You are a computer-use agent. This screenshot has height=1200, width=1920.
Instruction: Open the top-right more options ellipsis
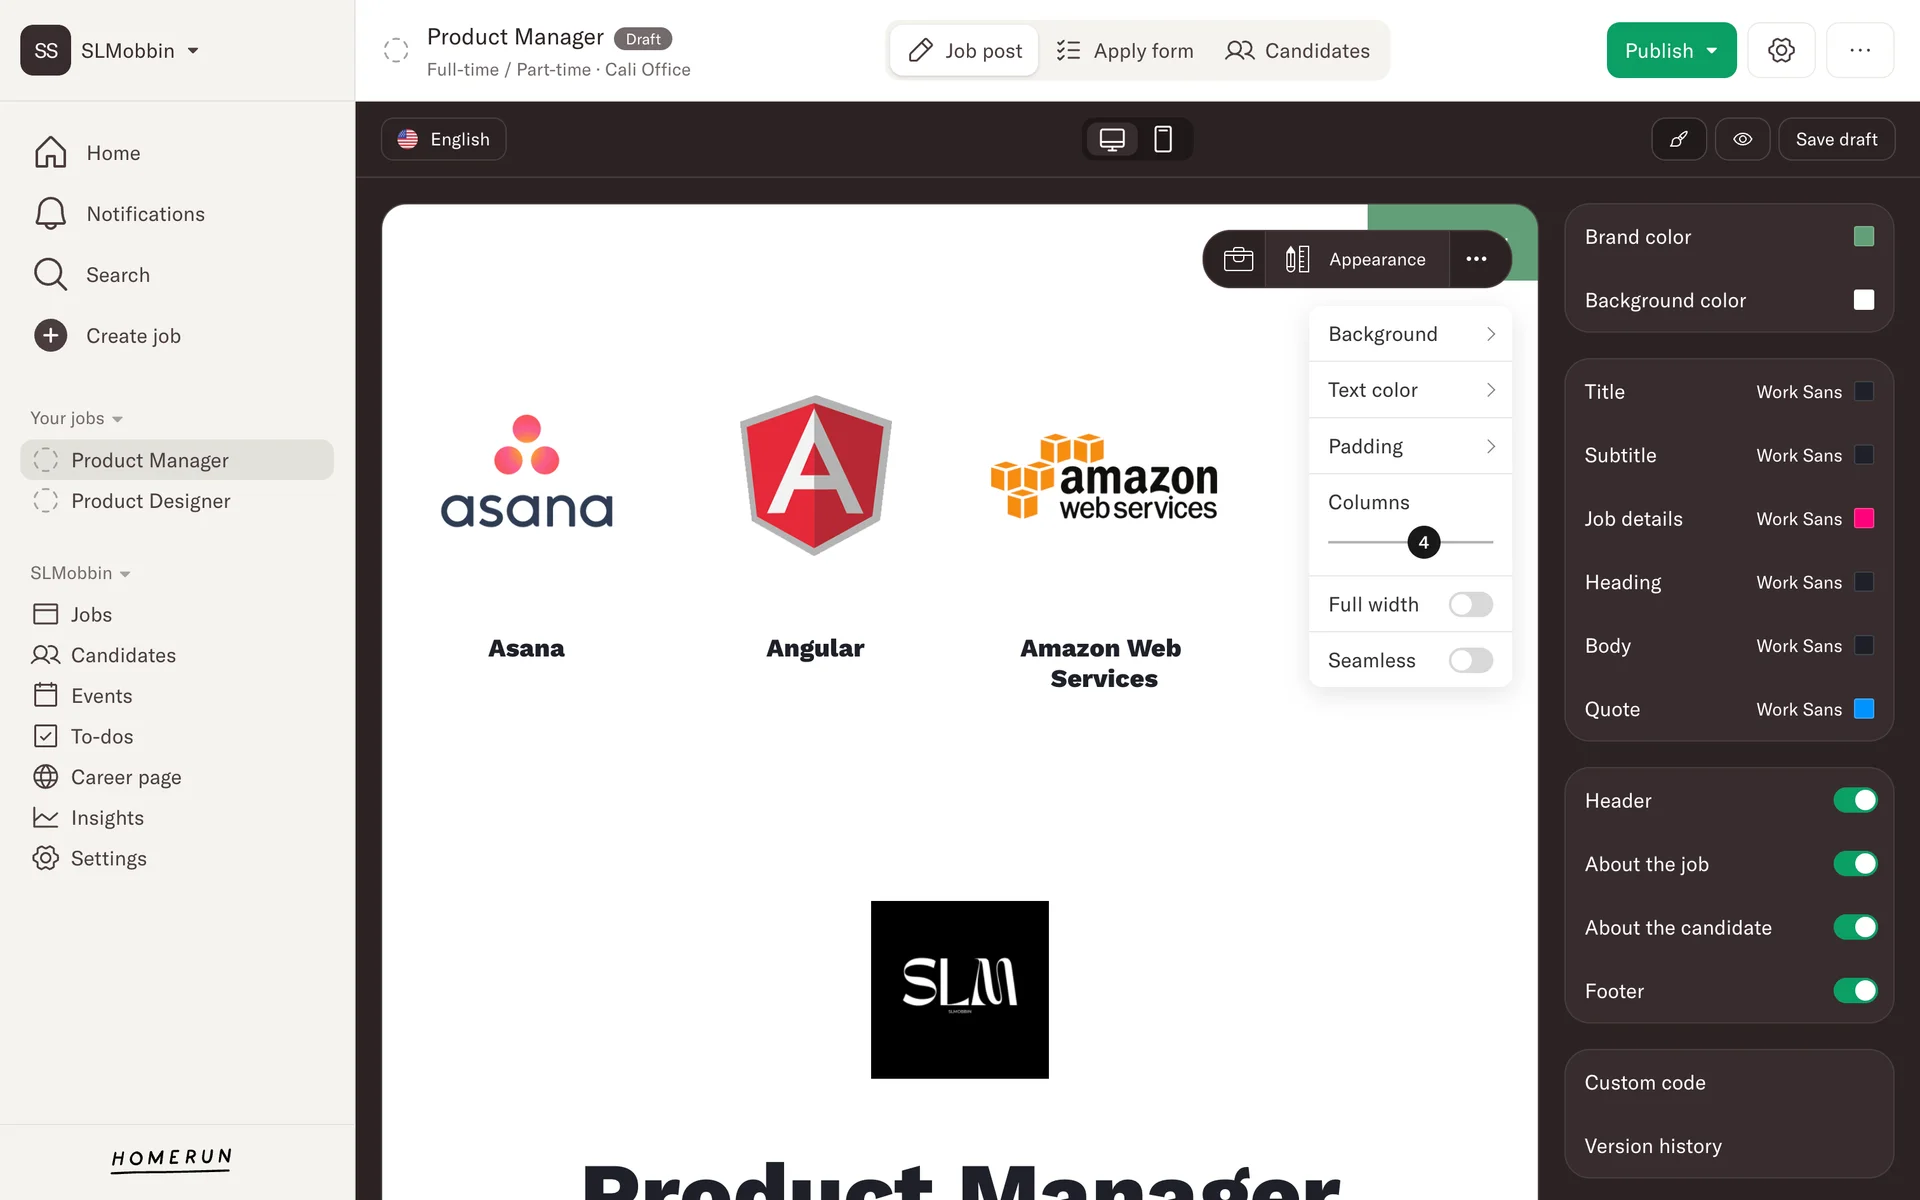(1860, 50)
